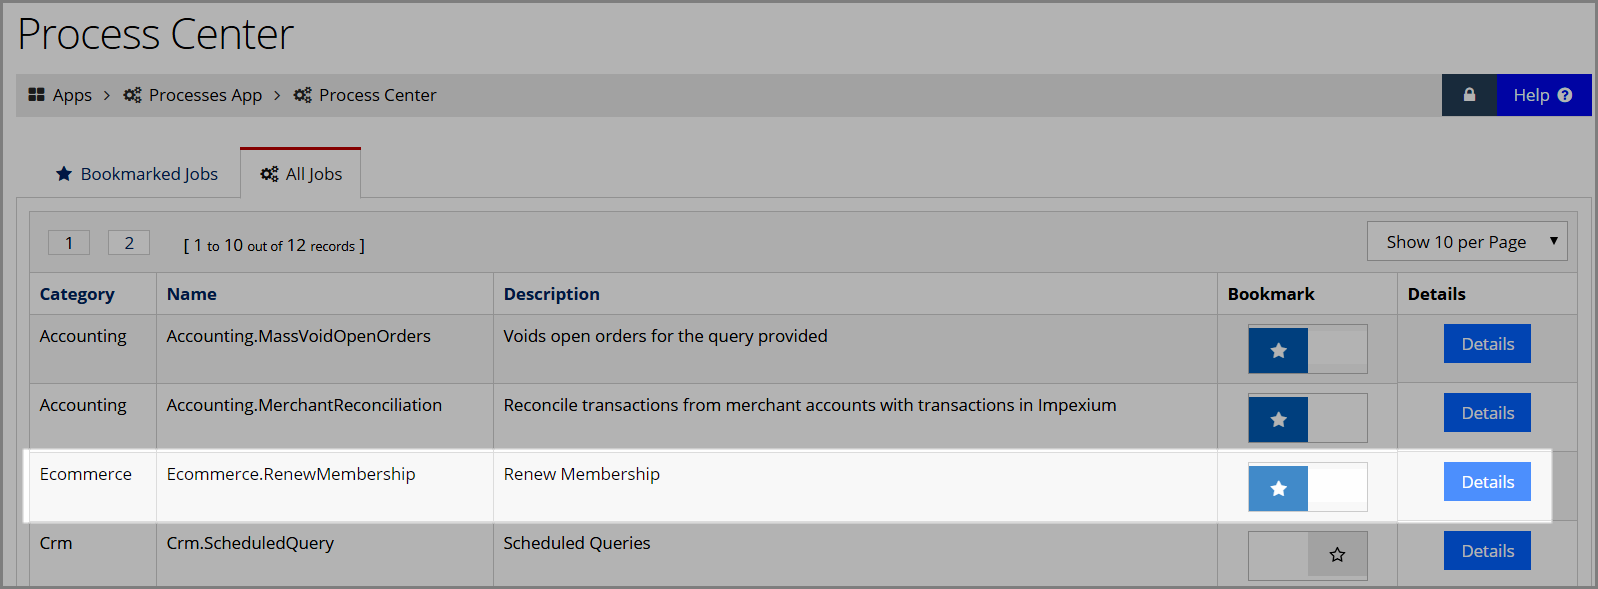Toggle bookmark for Ecommerce.RenewMembership

[1307, 488]
